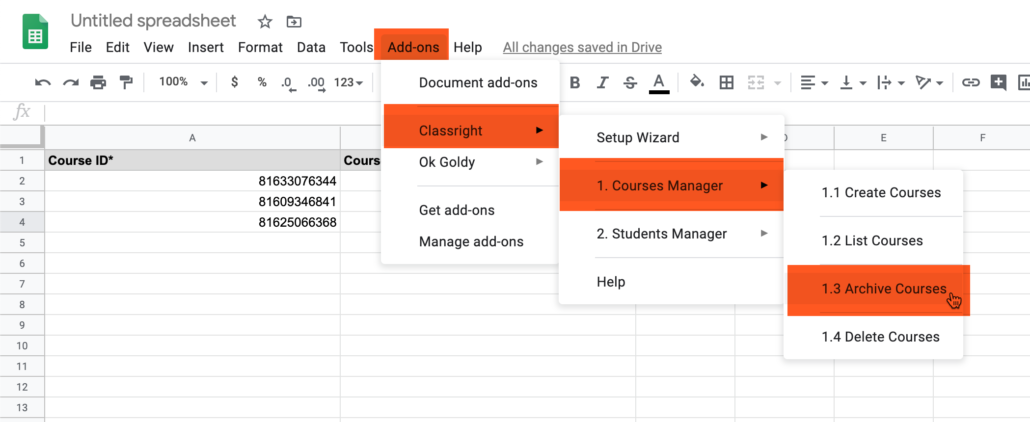Select cell containing 81609346841

(x=192, y=201)
